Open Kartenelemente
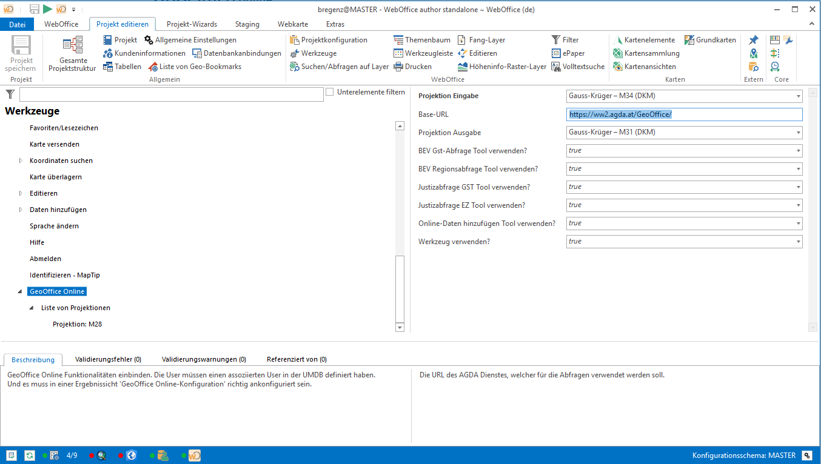Screen dimensions: 821x464 644,40
